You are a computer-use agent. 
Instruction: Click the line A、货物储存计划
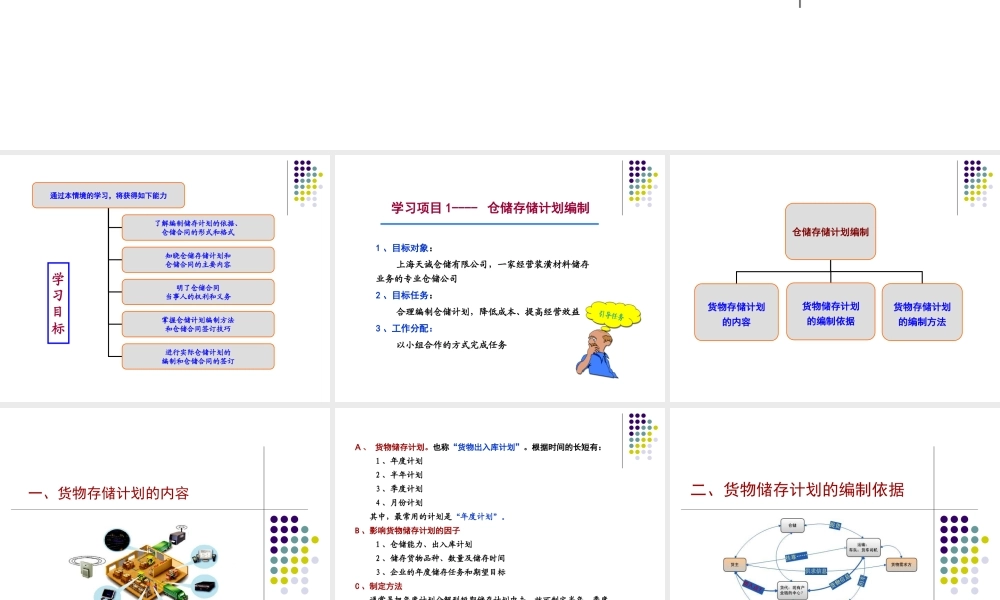click(x=478, y=447)
